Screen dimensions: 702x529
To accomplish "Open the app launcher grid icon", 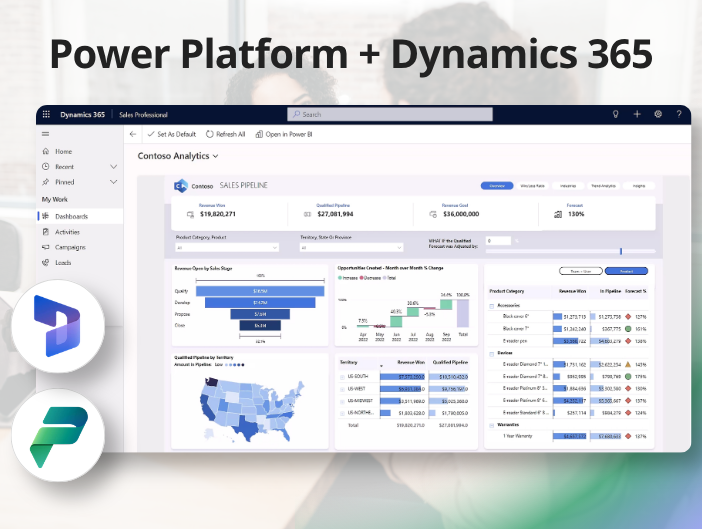I will [x=46, y=114].
